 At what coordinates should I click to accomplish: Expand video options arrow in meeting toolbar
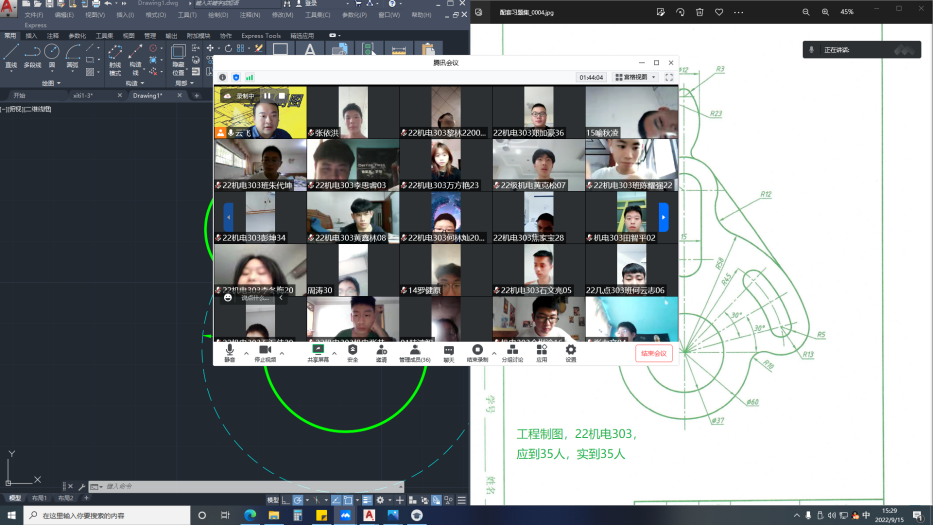282,354
